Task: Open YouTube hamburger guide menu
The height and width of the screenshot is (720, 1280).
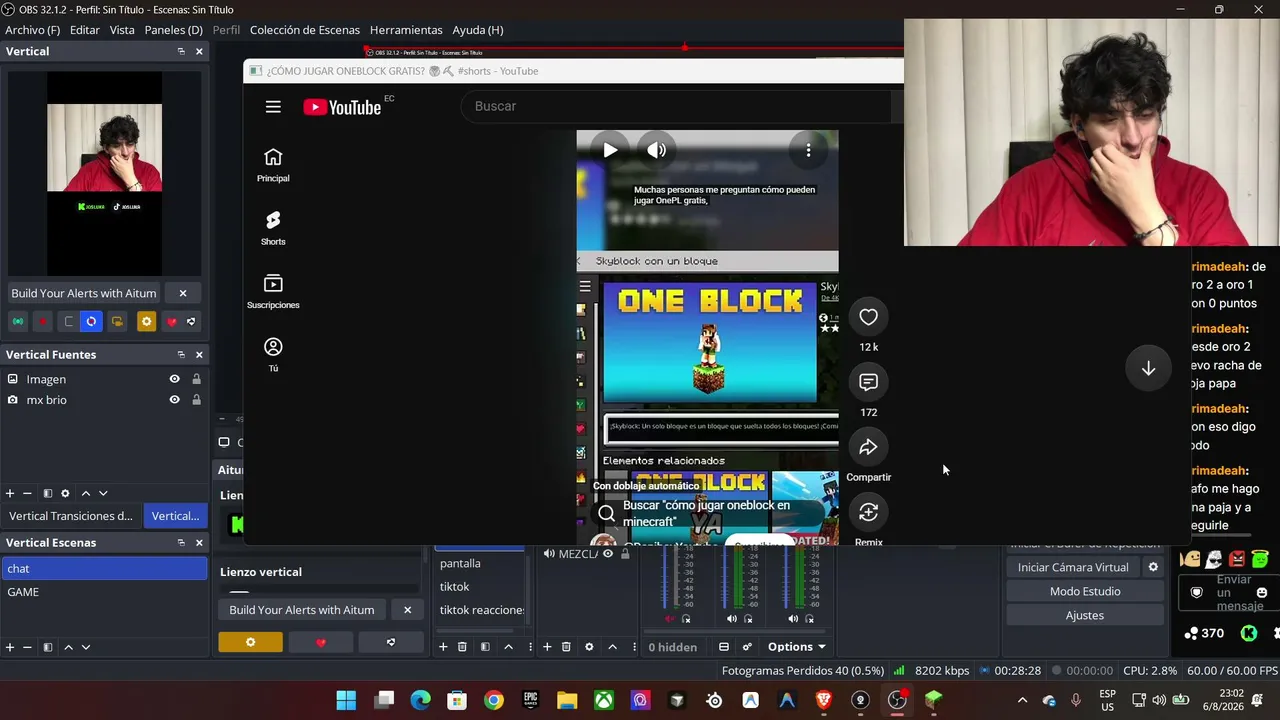Action: pyautogui.click(x=273, y=107)
